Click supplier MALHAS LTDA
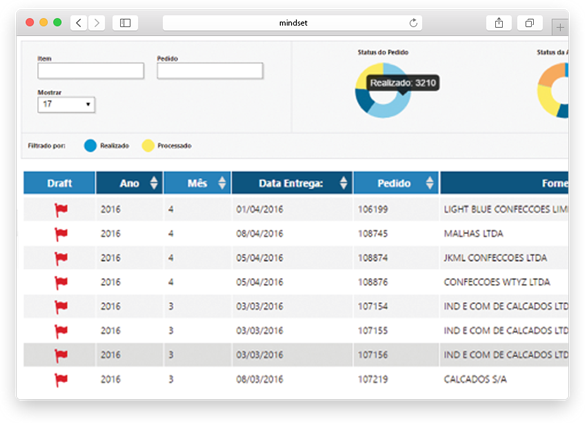The height and width of the screenshot is (423, 585). point(473,234)
